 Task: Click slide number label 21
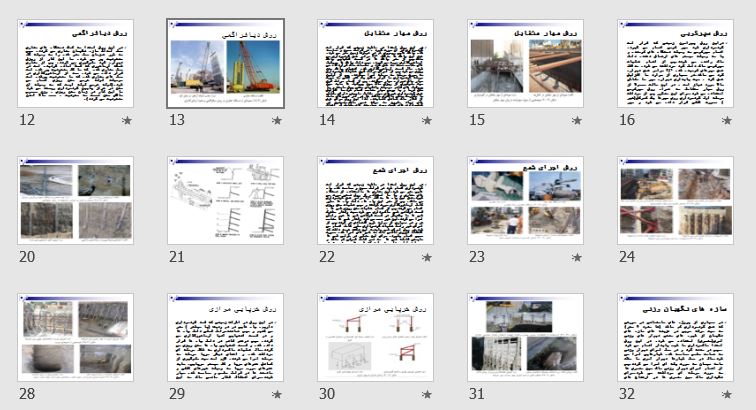pos(177,257)
